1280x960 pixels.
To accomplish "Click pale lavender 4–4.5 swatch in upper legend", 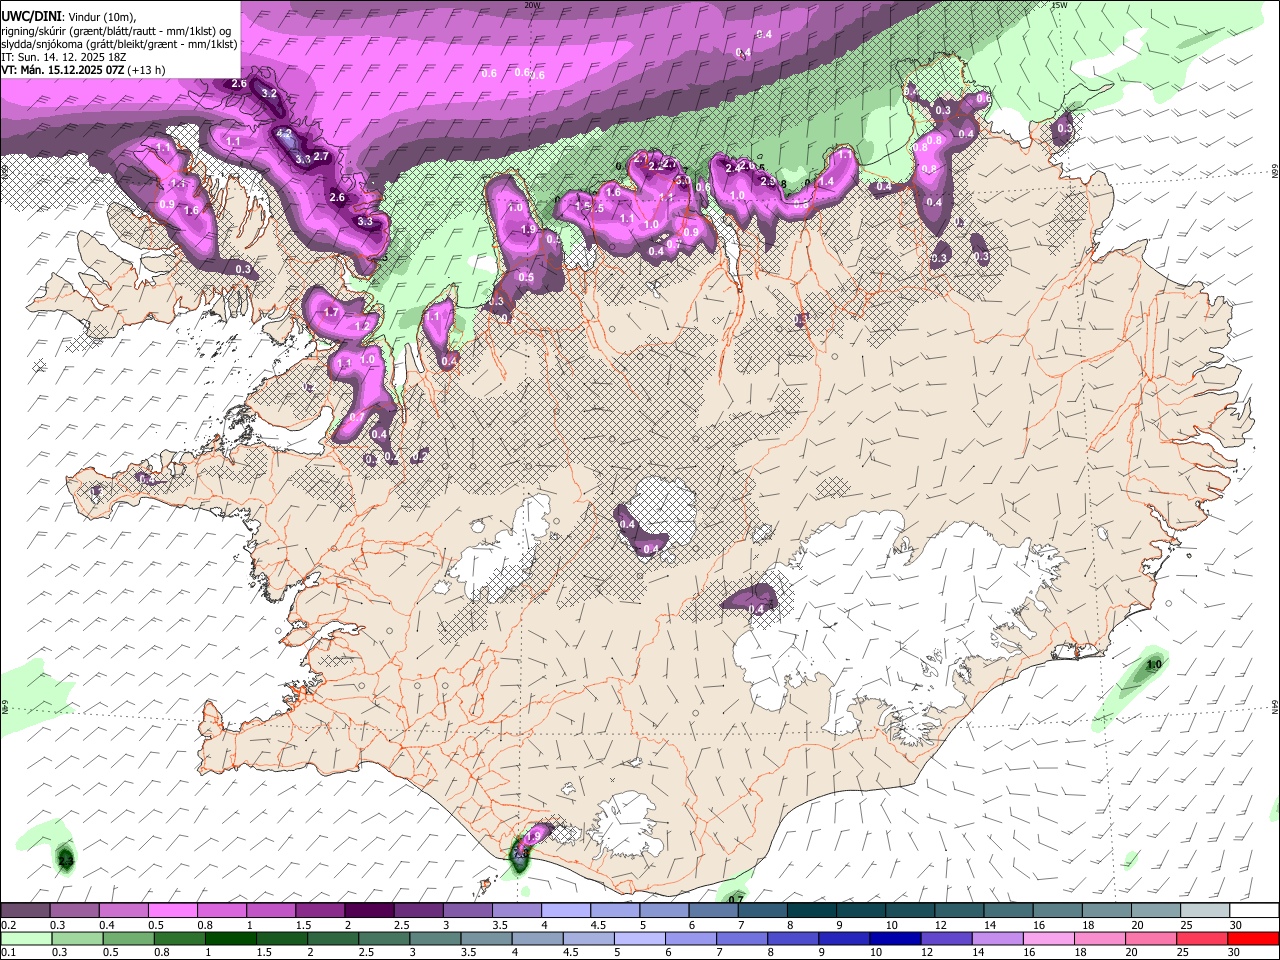I will click(x=566, y=911).
